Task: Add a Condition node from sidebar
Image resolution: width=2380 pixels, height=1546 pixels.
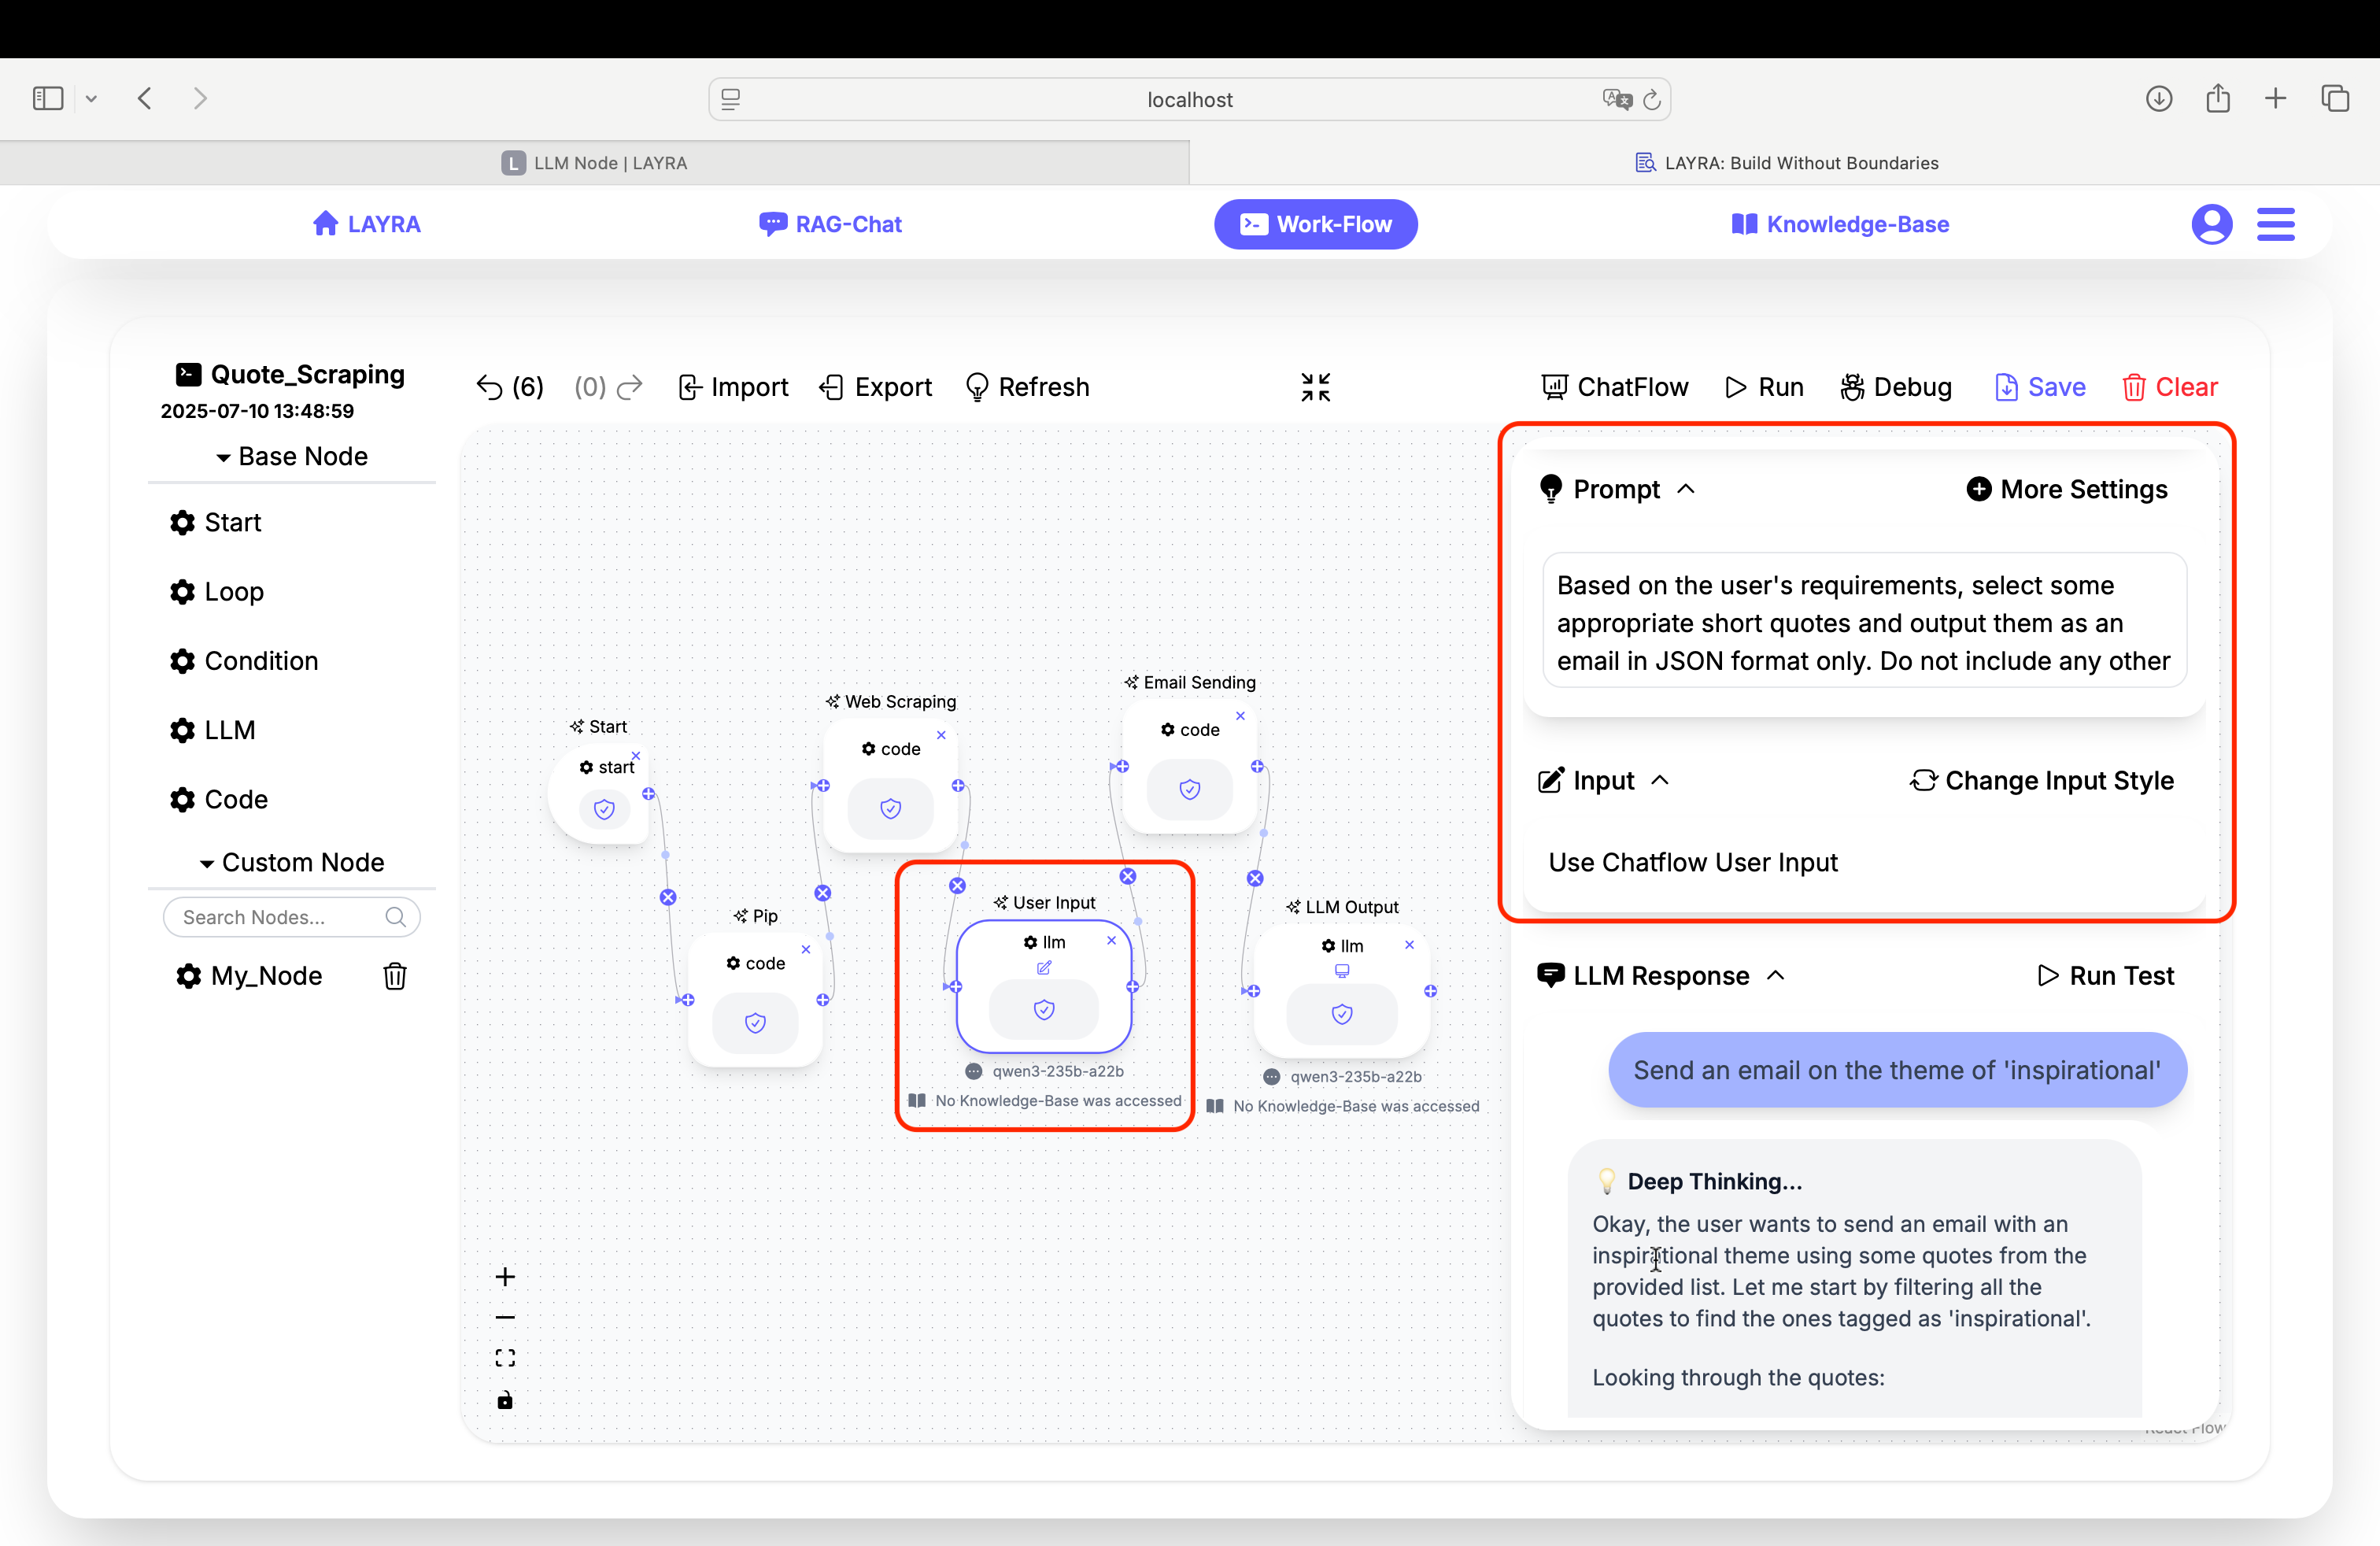Action: coord(244,661)
